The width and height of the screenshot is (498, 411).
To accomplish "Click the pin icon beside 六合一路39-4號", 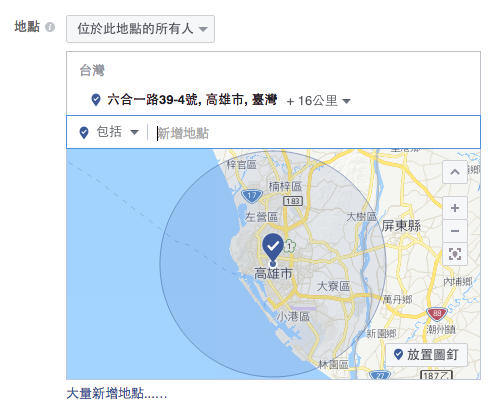I will 96,100.
